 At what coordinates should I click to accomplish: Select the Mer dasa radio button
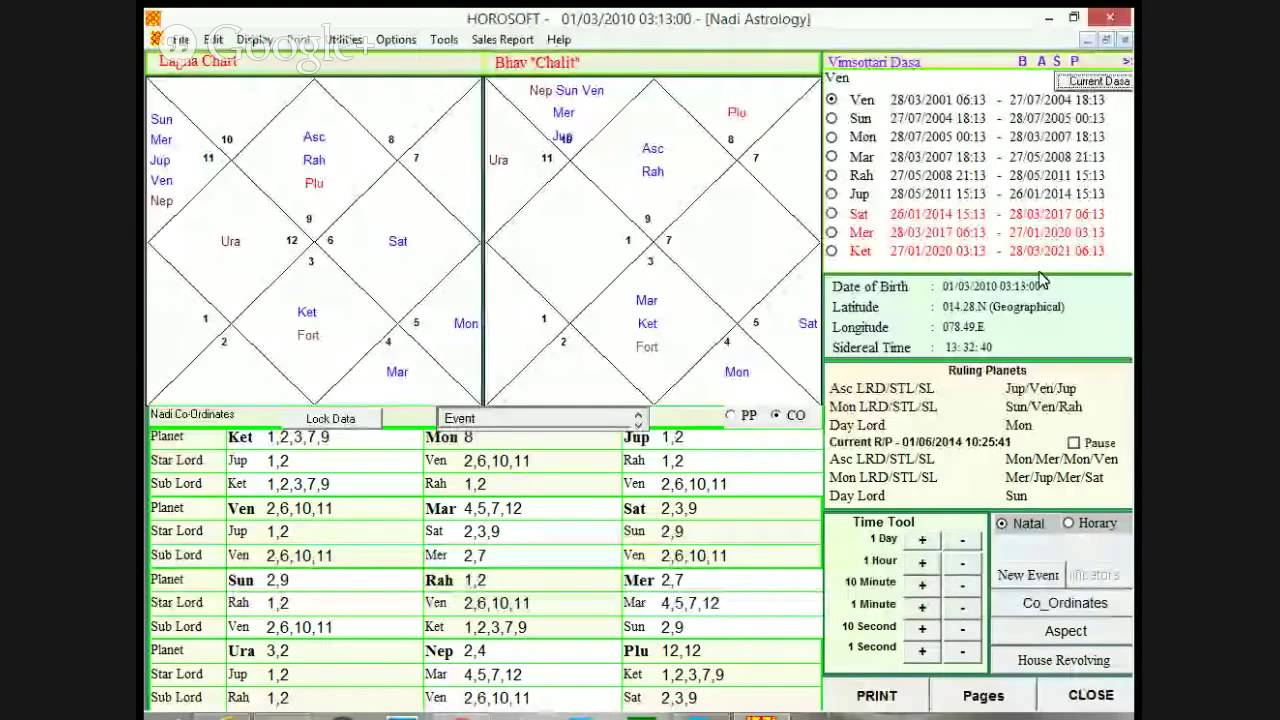tap(832, 232)
